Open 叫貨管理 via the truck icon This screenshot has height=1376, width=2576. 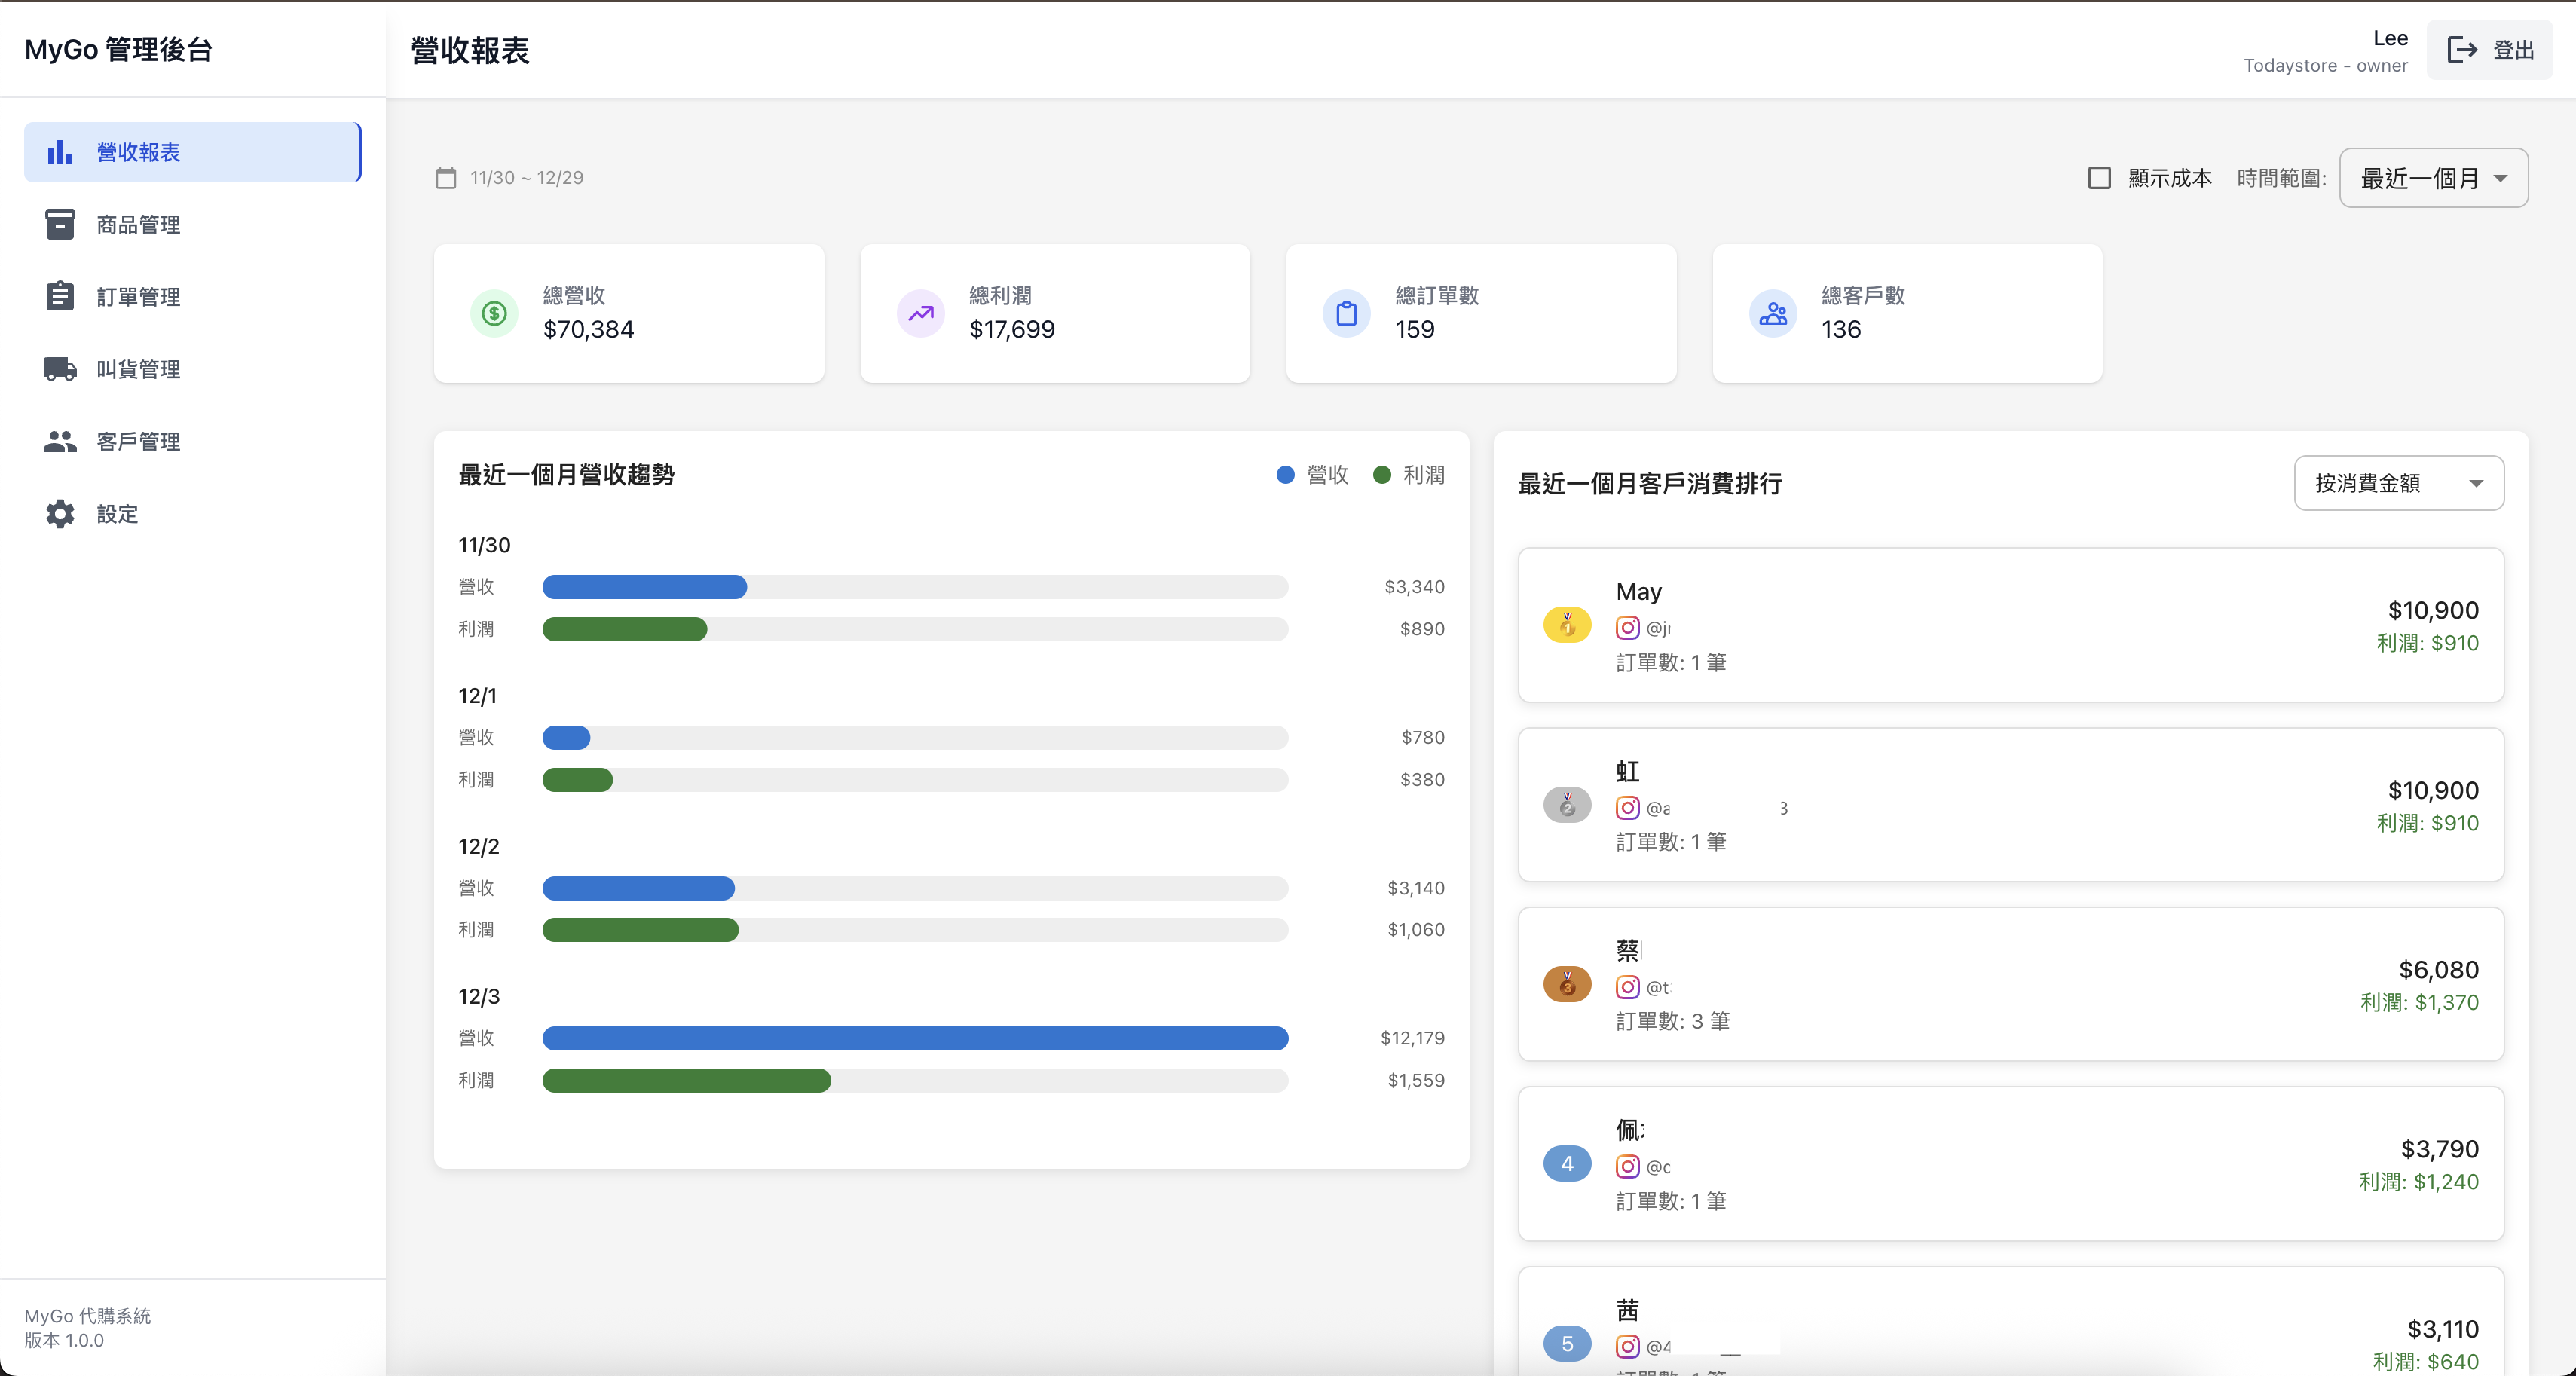60,368
